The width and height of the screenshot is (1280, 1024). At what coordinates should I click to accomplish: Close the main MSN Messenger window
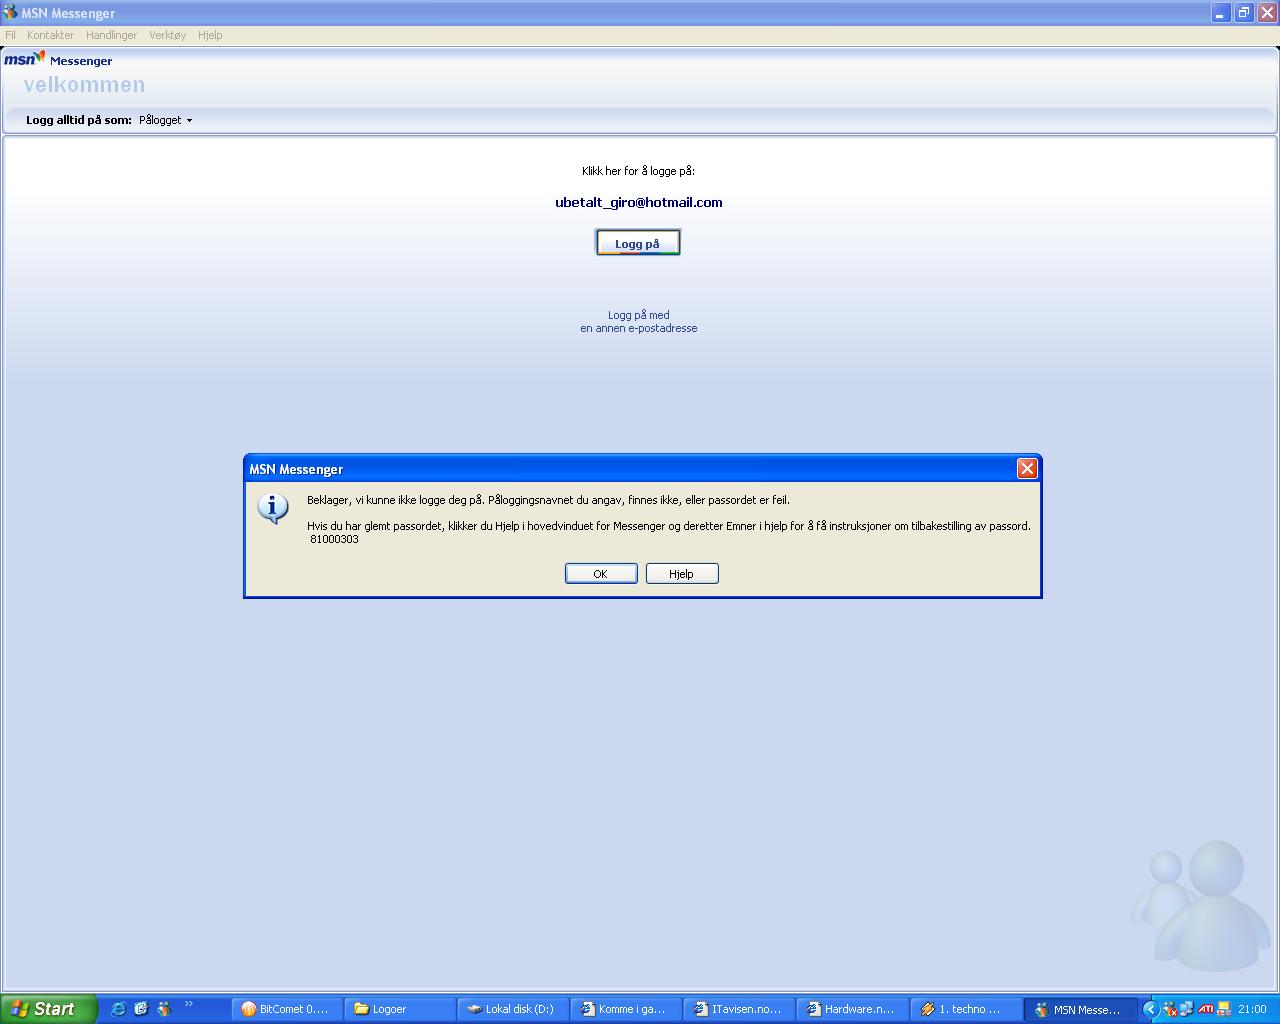(1266, 13)
